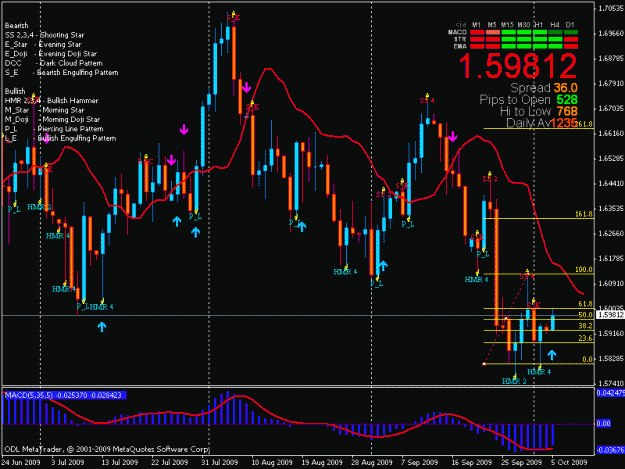Select the cyan up arrow above the P_L label near 28 Aug
The height and width of the screenshot is (469, 625).
383,265
